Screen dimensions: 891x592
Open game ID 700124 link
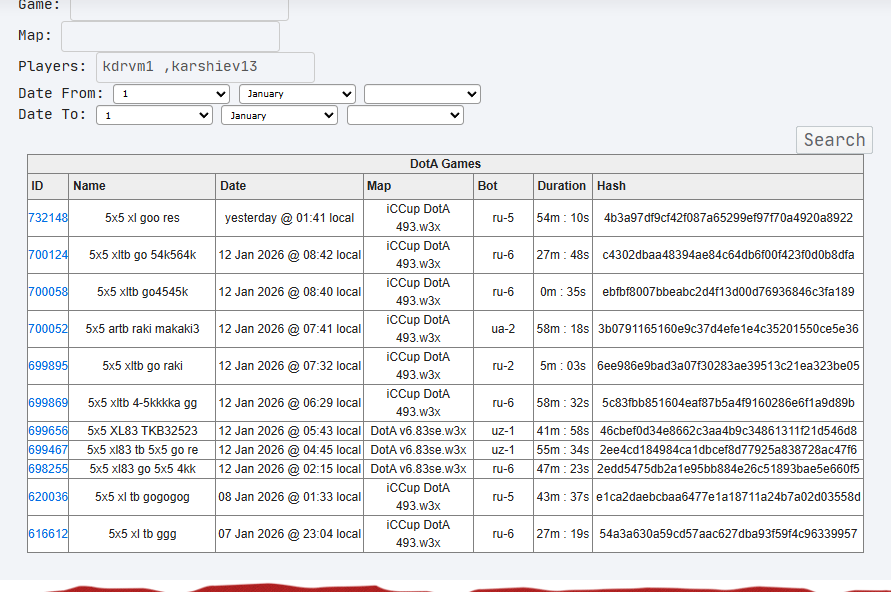coord(48,255)
